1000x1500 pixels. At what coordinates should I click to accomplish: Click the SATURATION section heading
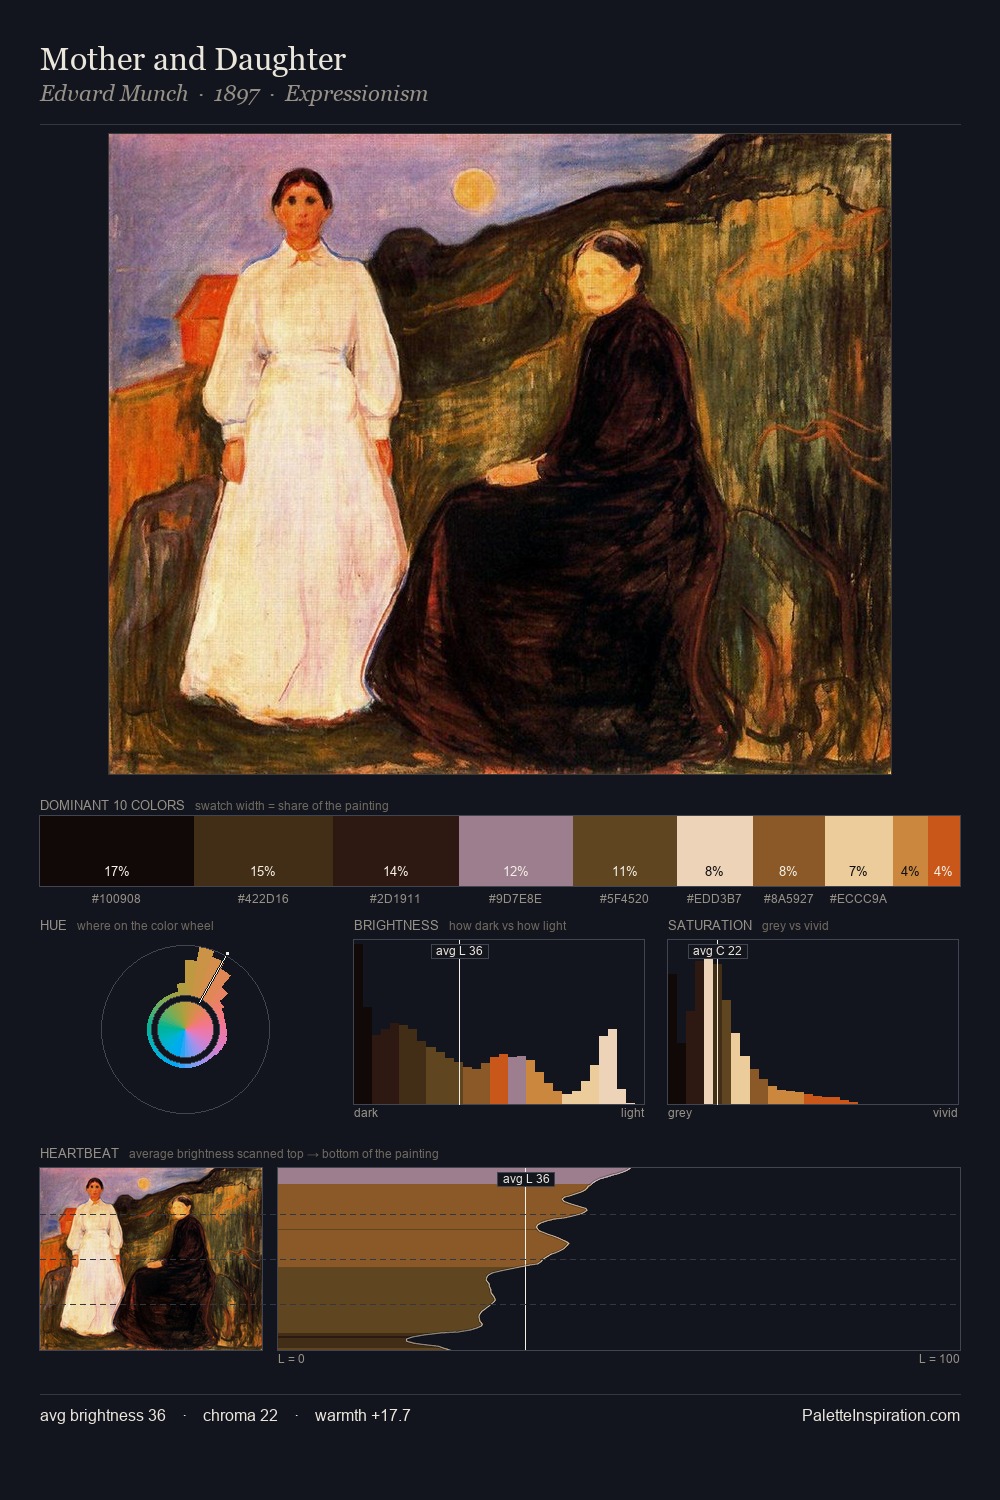pyautogui.click(x=710, y=926)
